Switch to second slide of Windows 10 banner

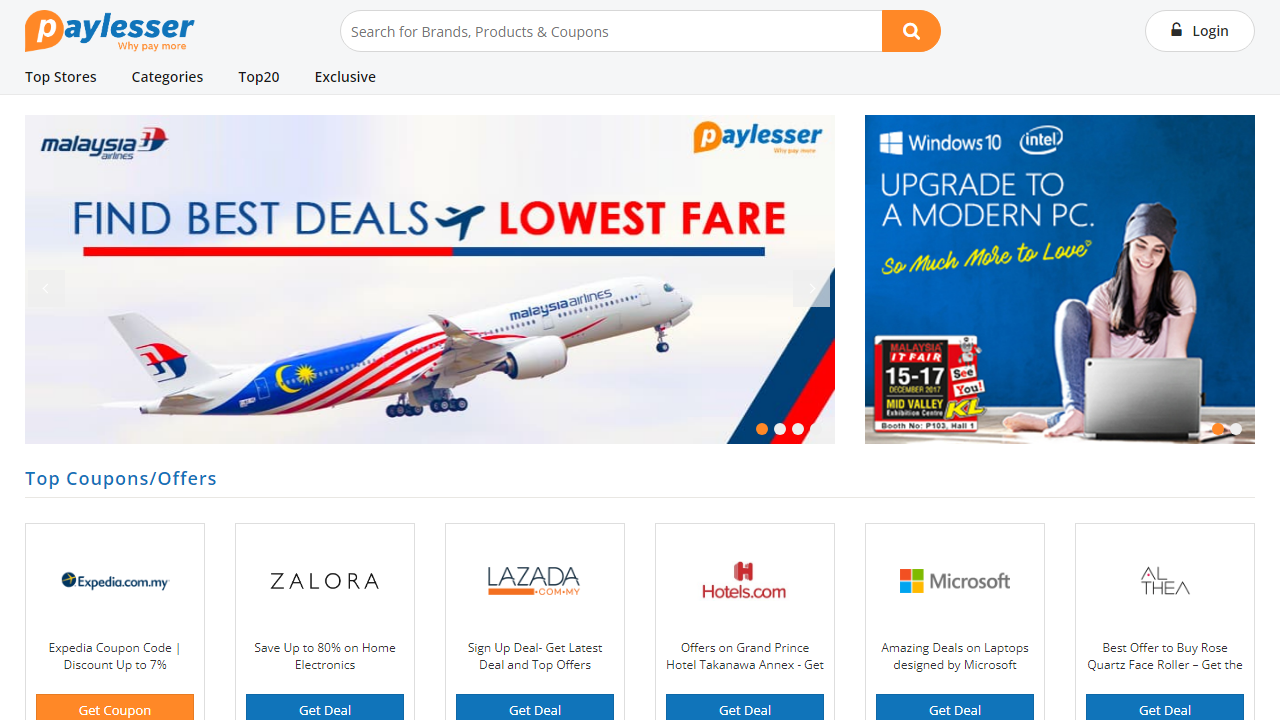1236,429
